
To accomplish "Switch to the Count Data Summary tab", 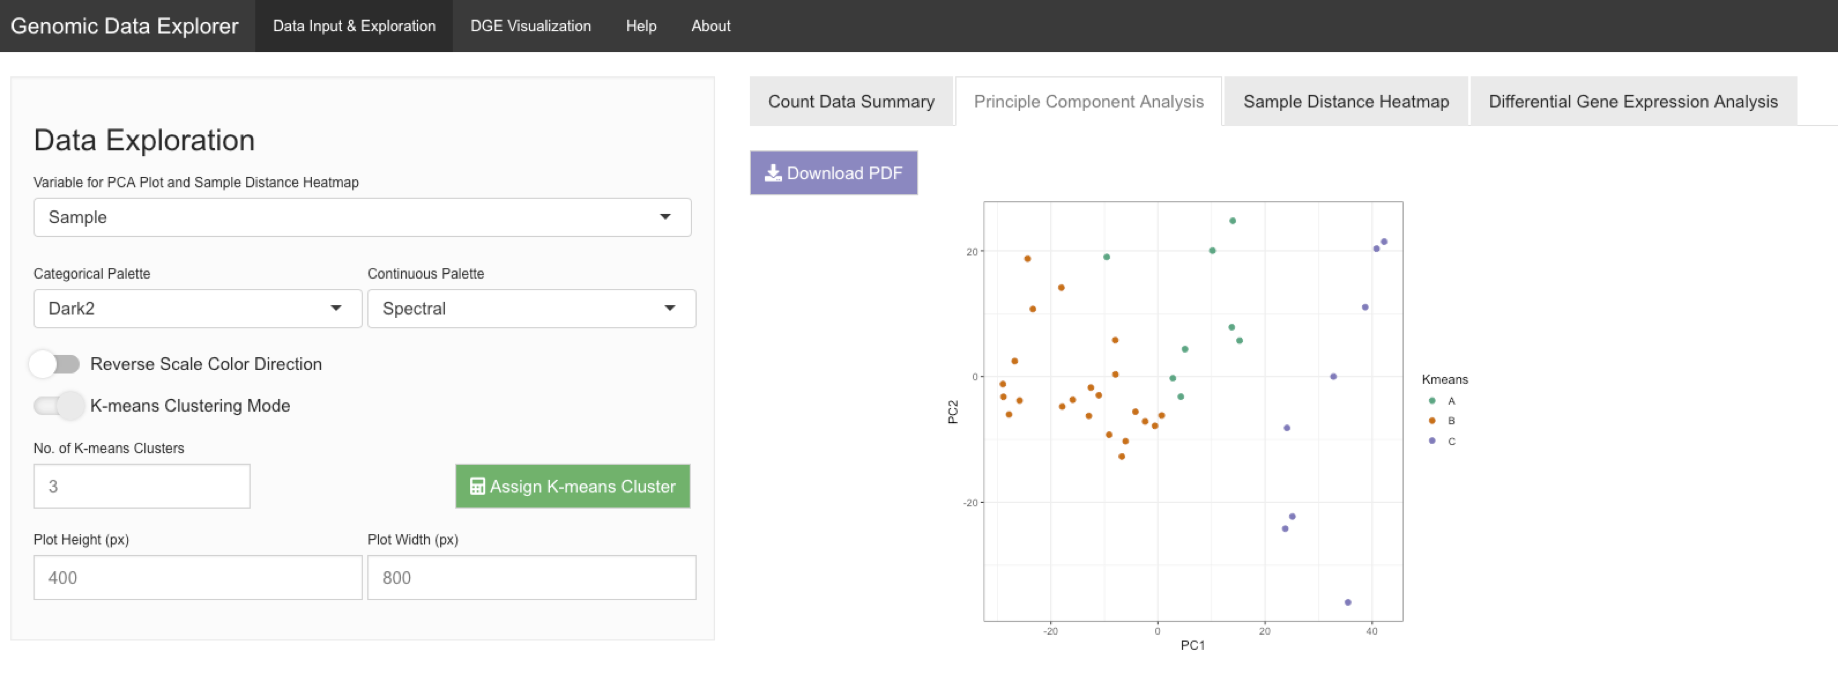I will click(x=851, y=102).
